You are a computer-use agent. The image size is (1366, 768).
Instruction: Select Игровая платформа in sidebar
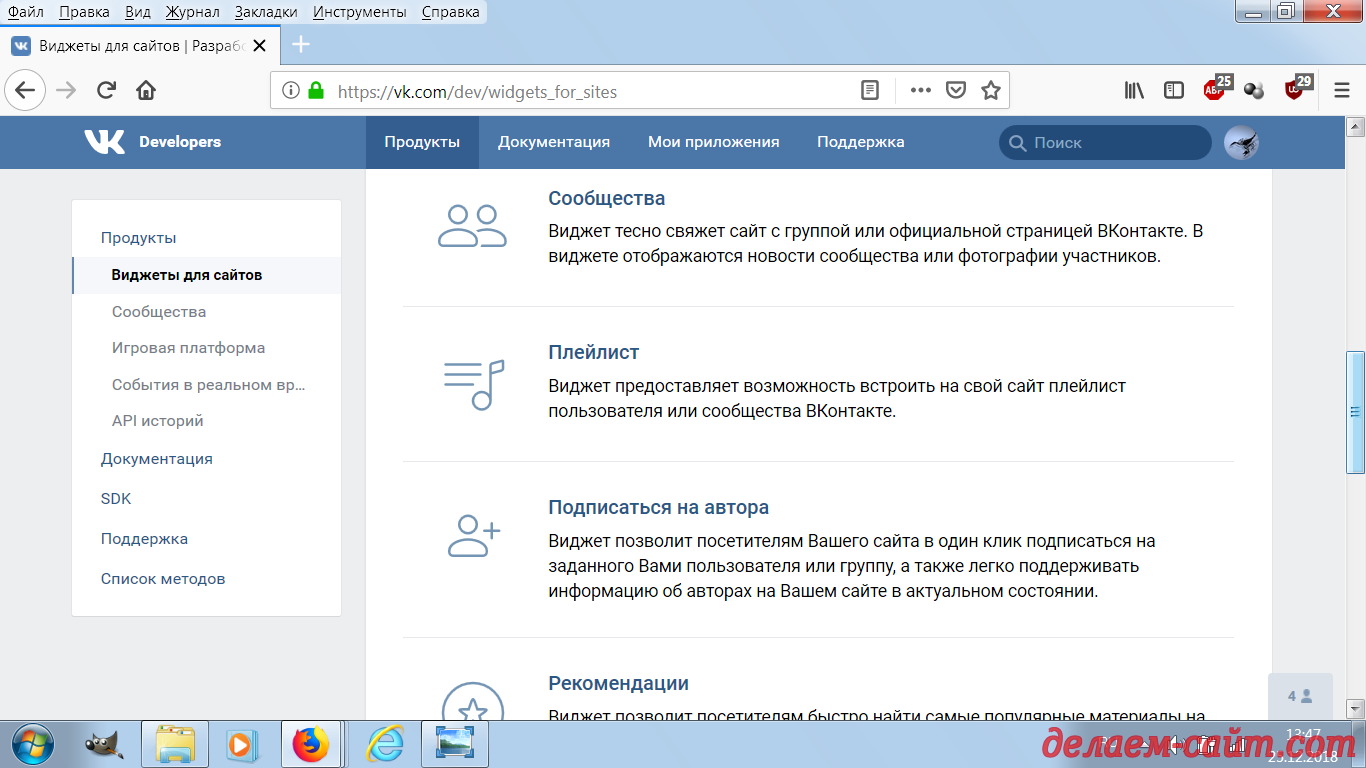click(x=188, y=348)
